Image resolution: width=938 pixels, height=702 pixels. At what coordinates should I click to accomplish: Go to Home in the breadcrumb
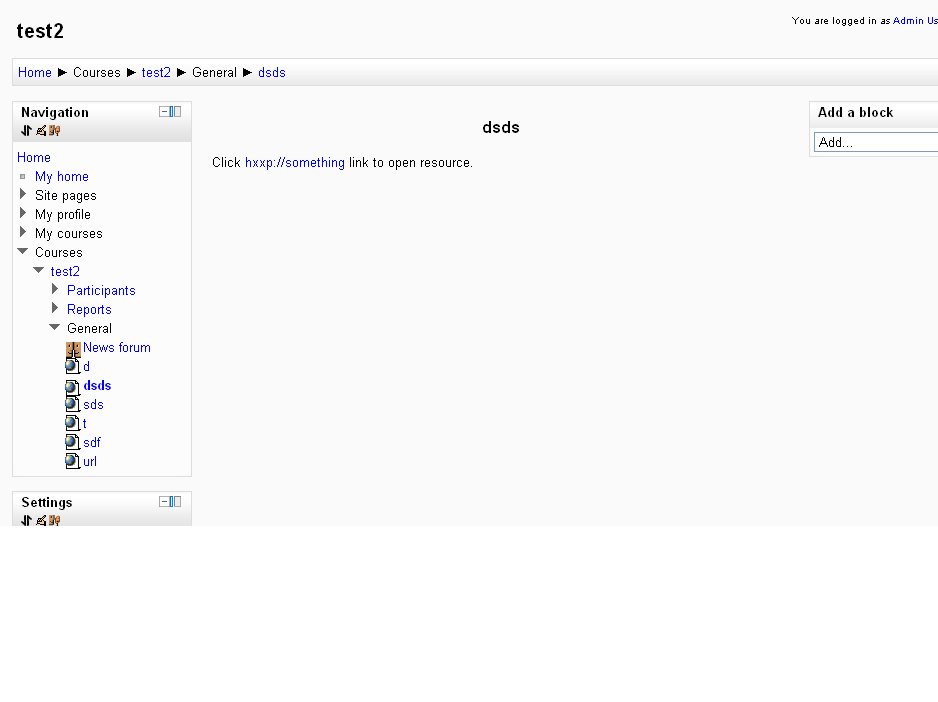click(x=35, y=72)
